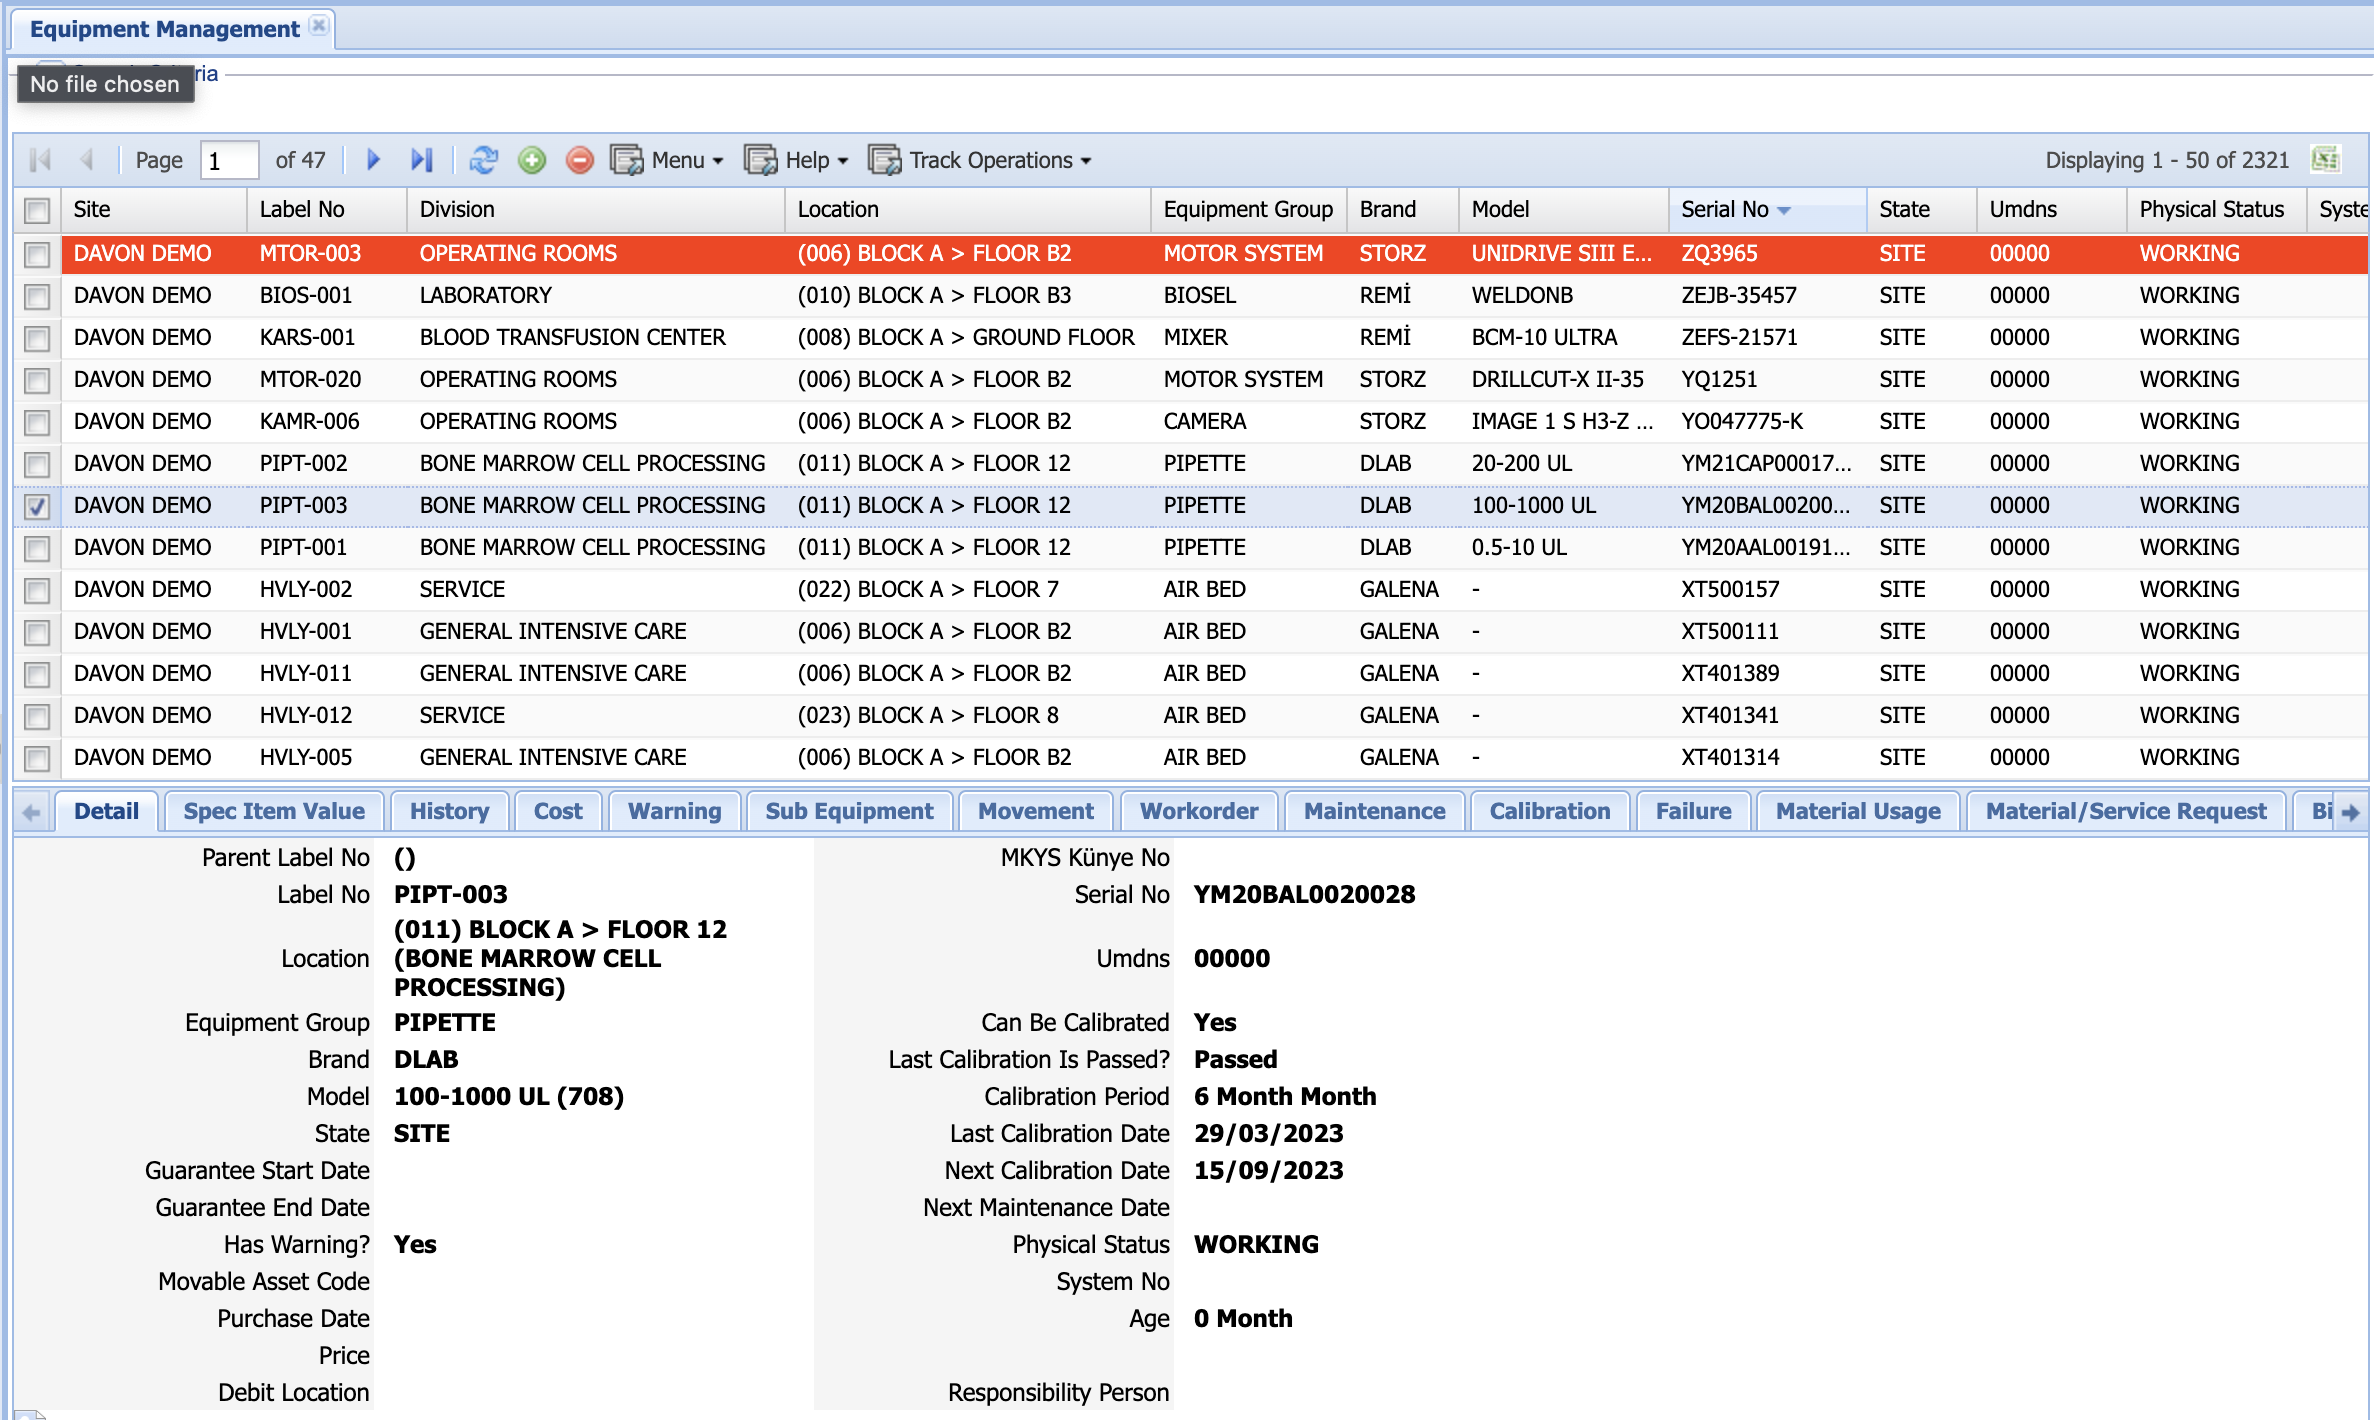
Task: Check the BIOS-001 row checkbox
Action: (x=37, y=296)
